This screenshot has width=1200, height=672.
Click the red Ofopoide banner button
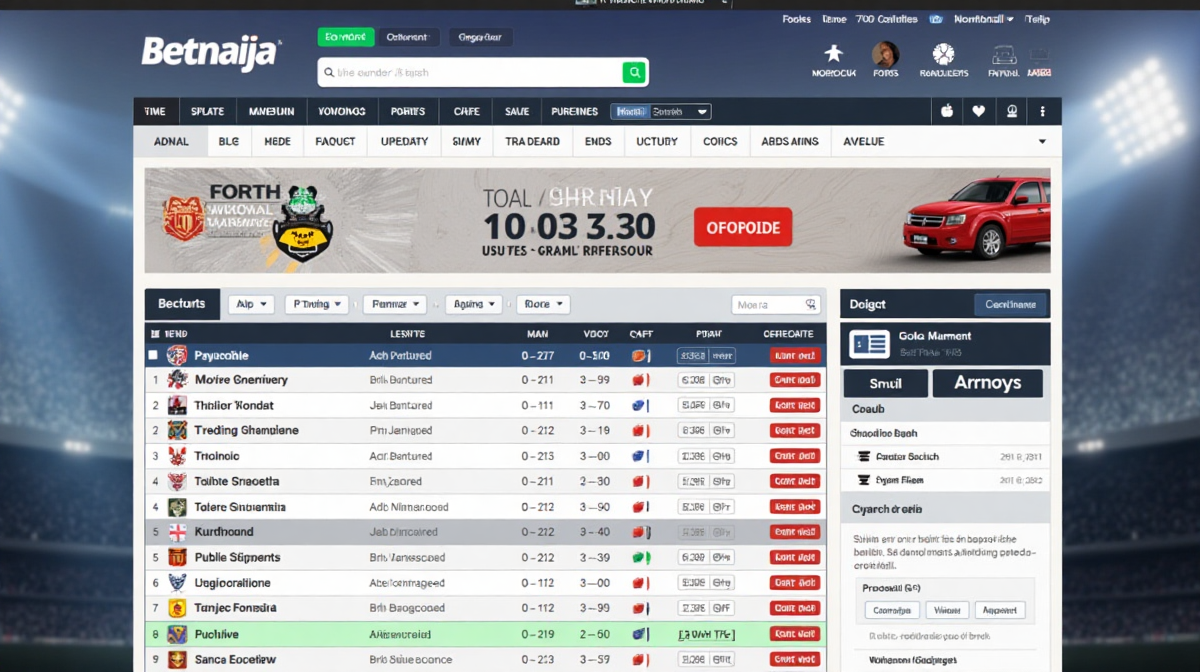click(x=743, y=228)
